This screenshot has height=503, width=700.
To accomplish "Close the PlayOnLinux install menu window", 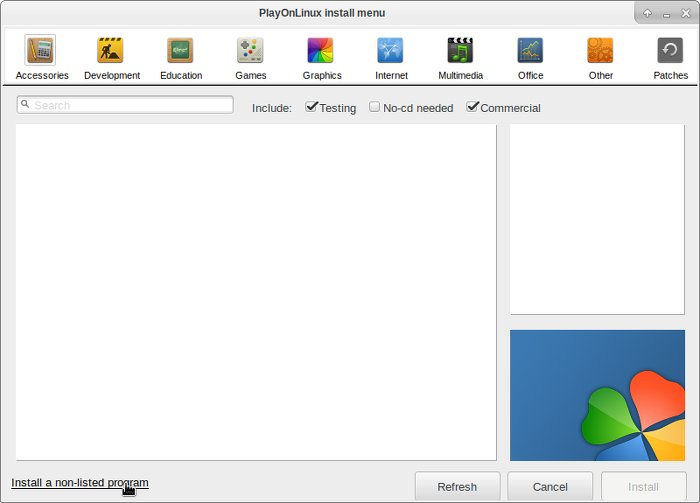I will [686, 13].
